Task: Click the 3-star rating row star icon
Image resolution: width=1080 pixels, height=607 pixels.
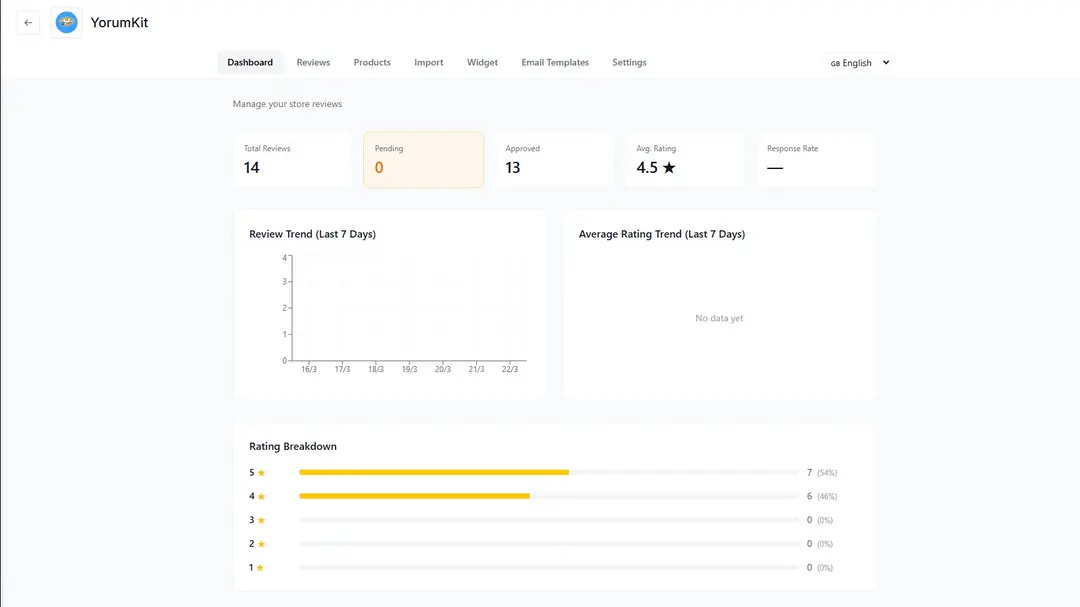Action: (261, 520)
